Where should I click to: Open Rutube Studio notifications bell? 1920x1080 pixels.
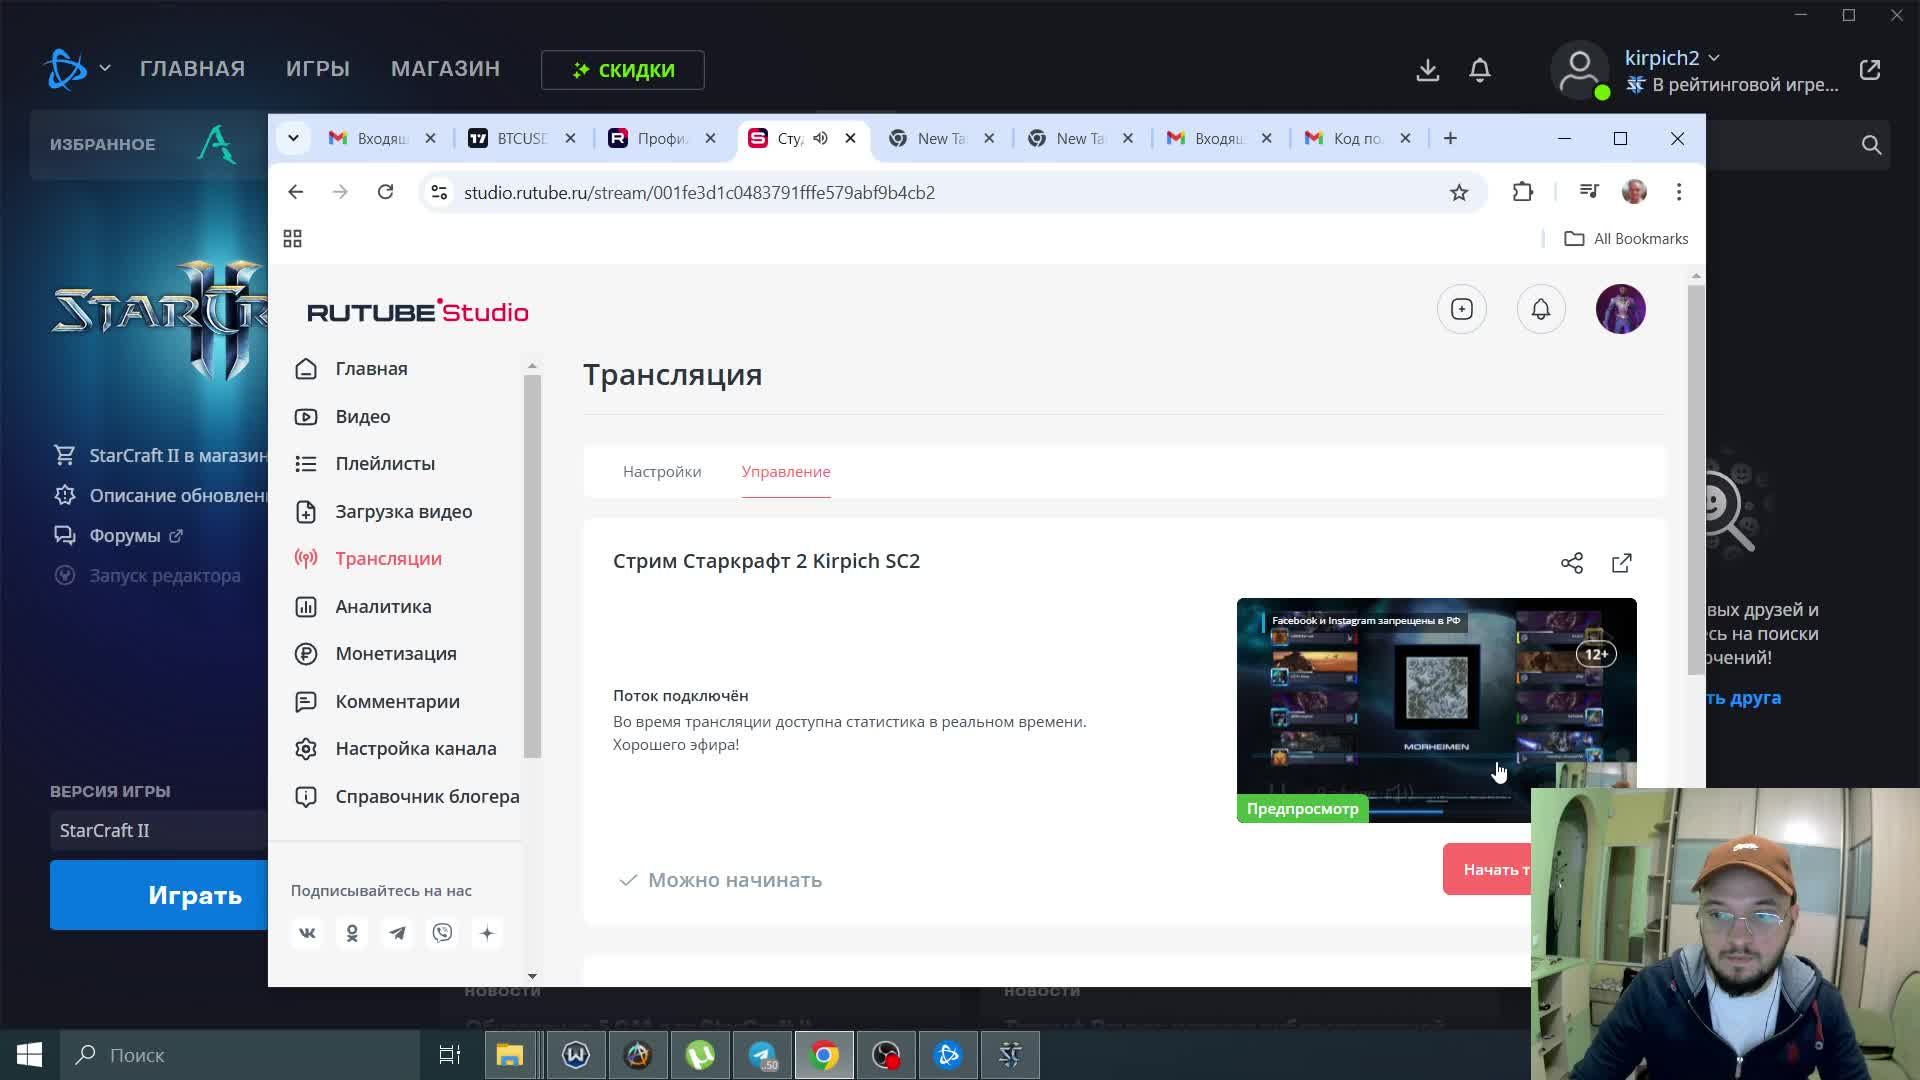tap(1540, 309)
